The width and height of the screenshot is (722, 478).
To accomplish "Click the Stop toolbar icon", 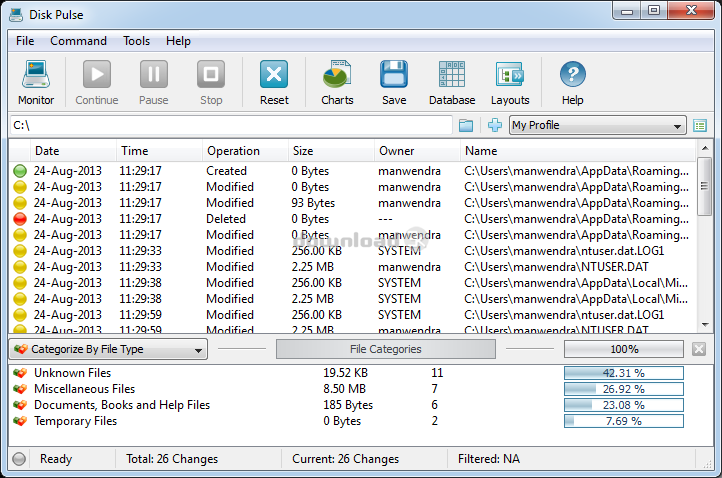I will 211,74.
